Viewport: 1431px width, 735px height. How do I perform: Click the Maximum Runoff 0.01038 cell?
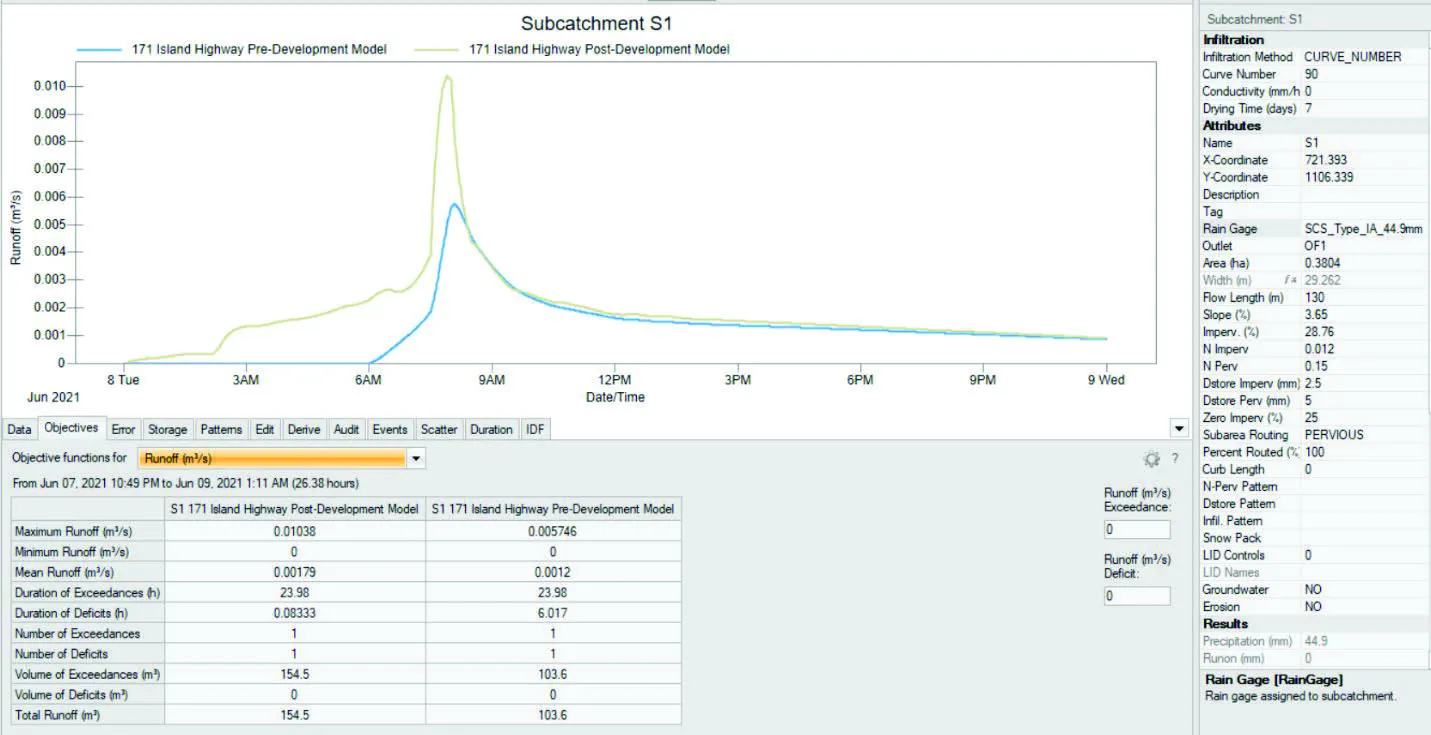pos(295,531)
